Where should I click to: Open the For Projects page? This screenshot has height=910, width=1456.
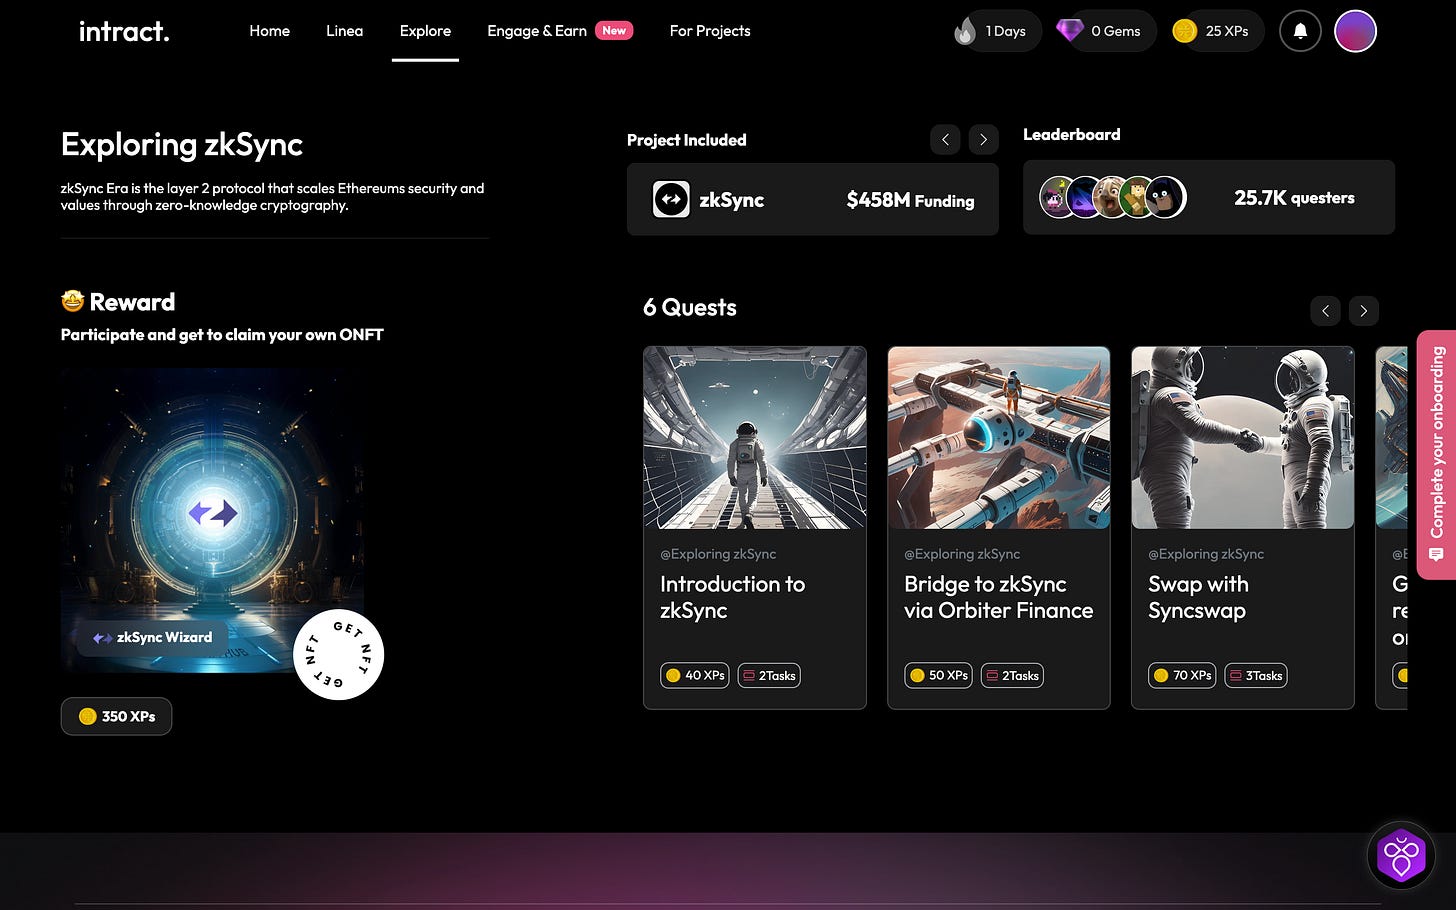pyautogui.click(x=710, y=31)
